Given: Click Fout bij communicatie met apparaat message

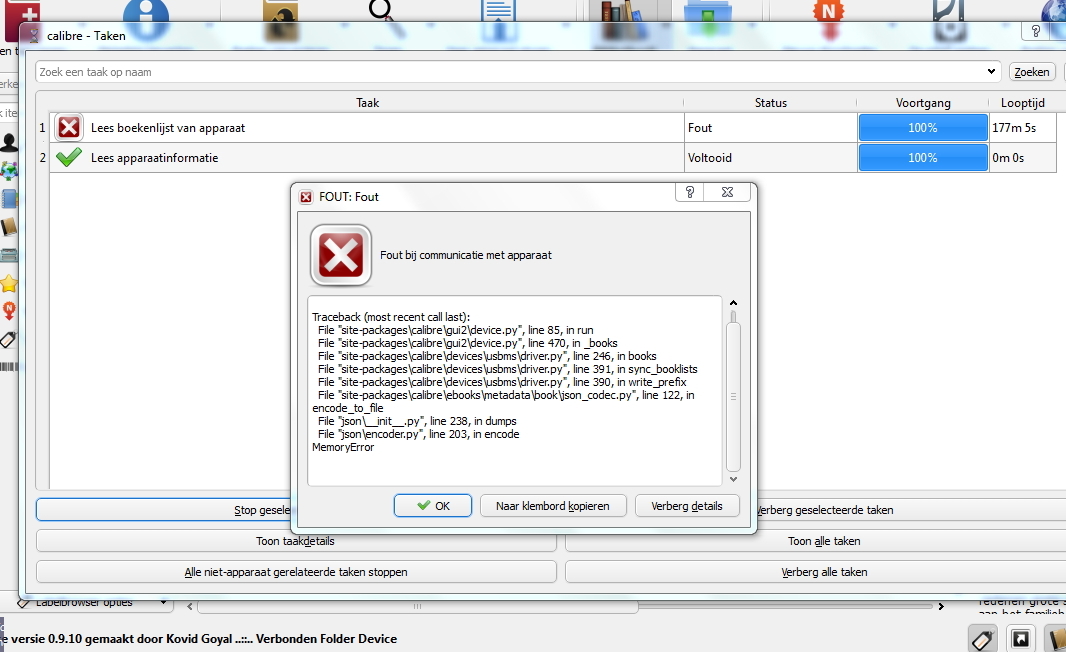Looking at the screenshot, I should 466,255.
